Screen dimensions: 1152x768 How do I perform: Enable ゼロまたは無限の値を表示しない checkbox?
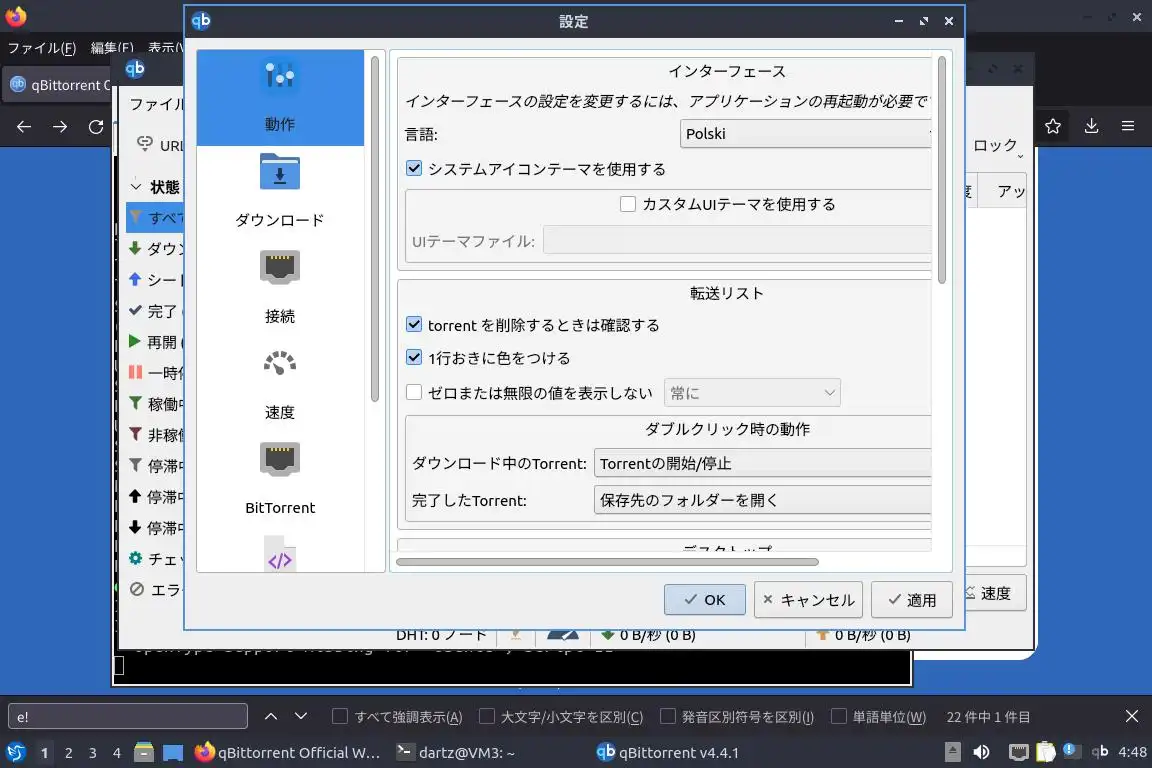pos(414,392)
